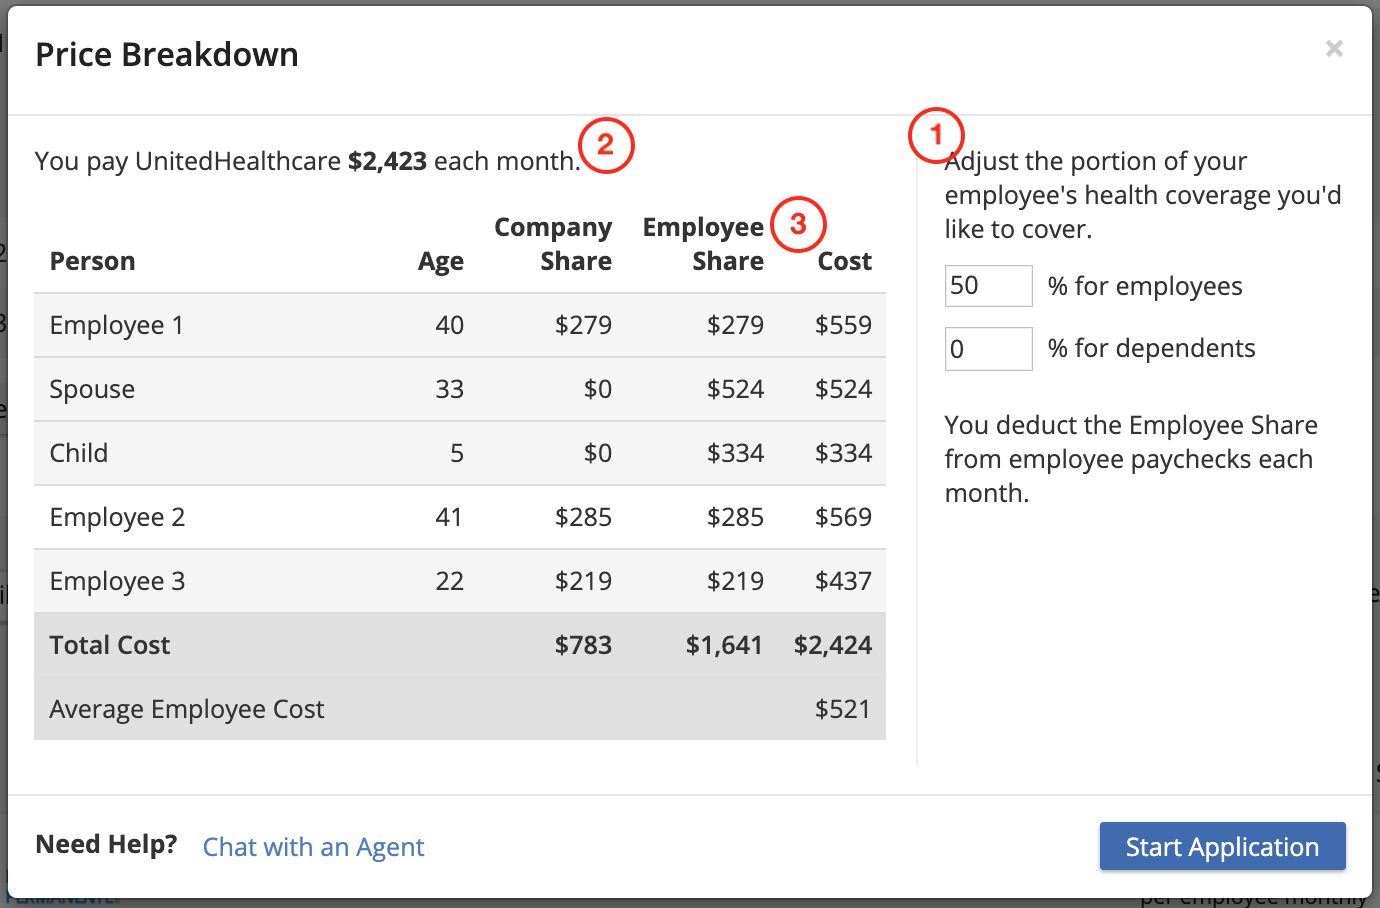
Task: Select the Employee 2 row
Action: coord(460,517)
